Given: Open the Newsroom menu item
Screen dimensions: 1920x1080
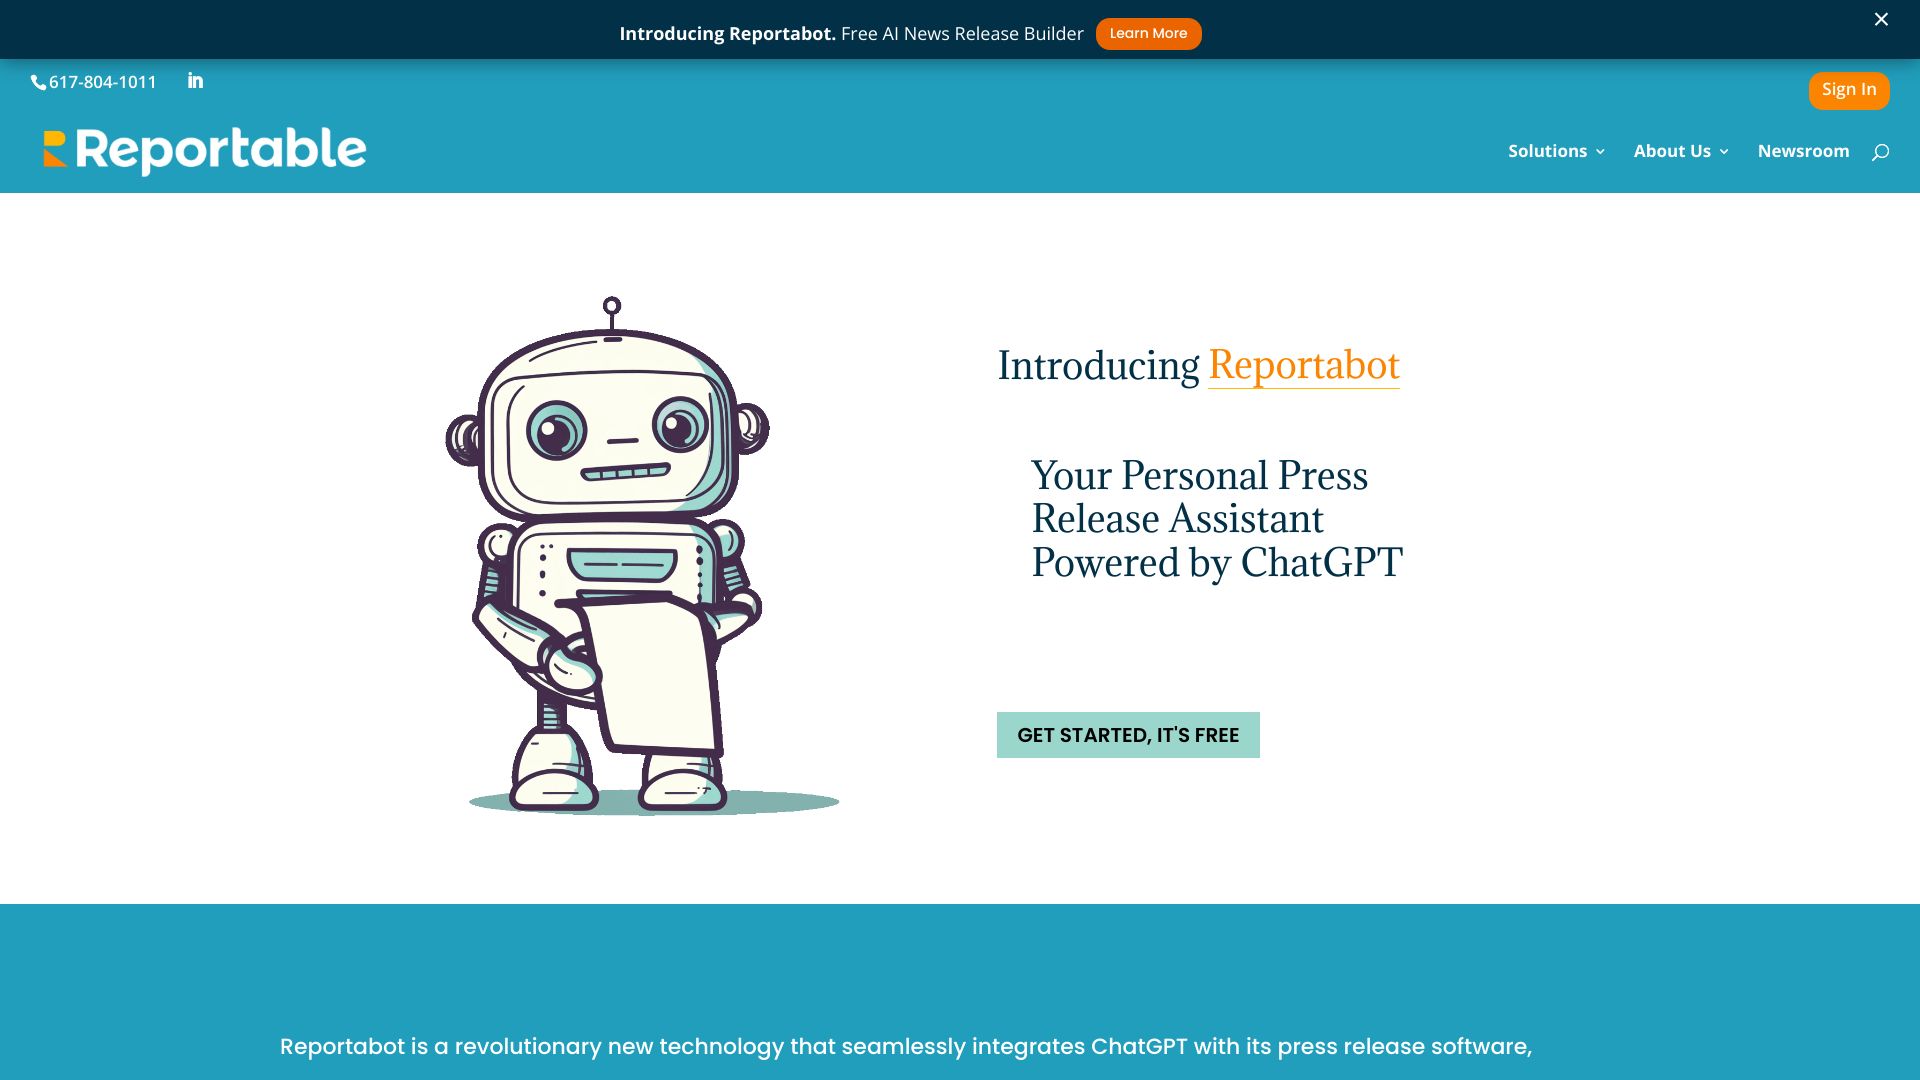Looking at the screenshot, I should pos(1803,151).
